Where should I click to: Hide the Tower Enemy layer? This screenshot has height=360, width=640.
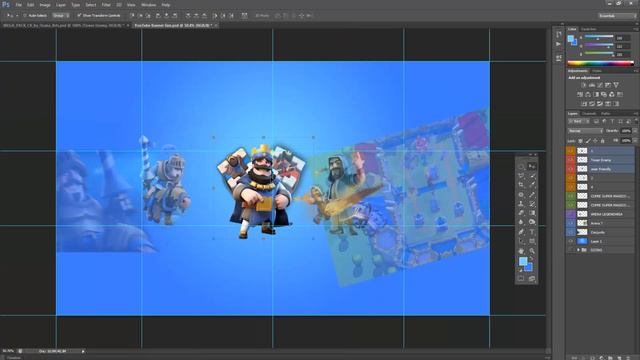(x=570, y=160)
